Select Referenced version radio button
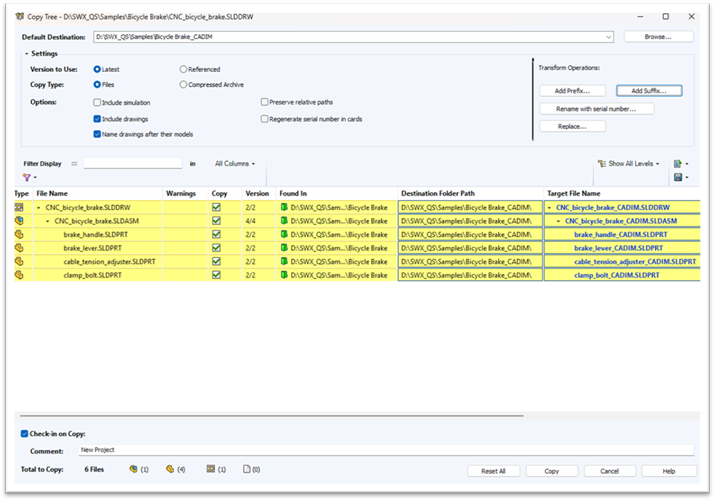 [x=183, y=69]
